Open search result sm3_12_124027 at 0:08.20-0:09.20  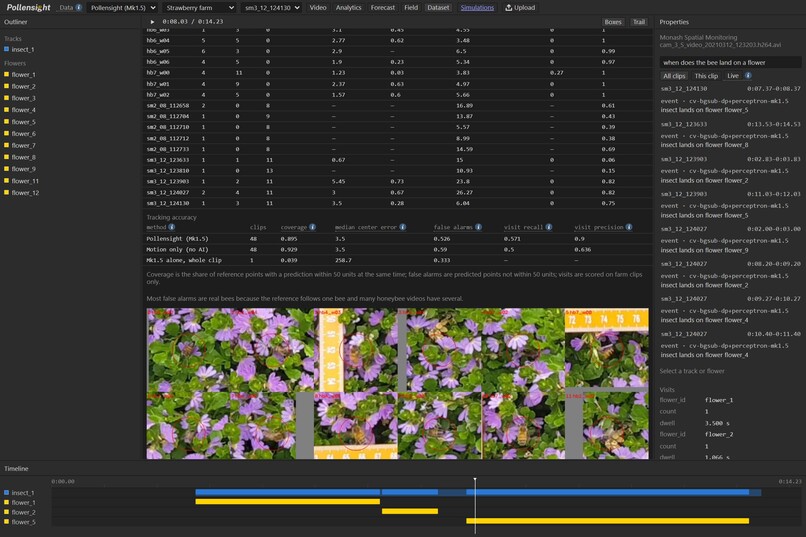pos(730,274)
